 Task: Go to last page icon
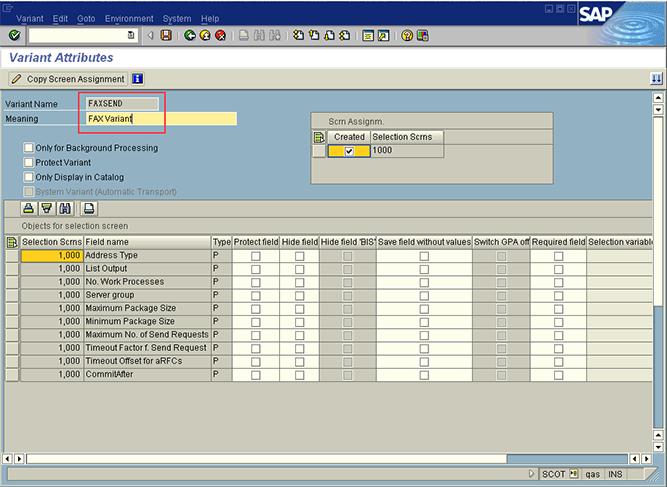click(x=345, y=35)
